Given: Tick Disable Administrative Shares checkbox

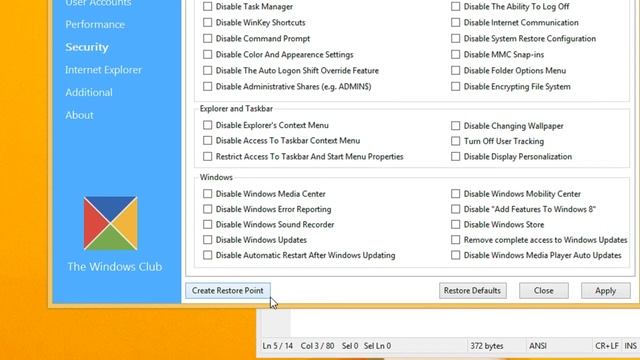Looking at the screenshot, I should point(207,87).
